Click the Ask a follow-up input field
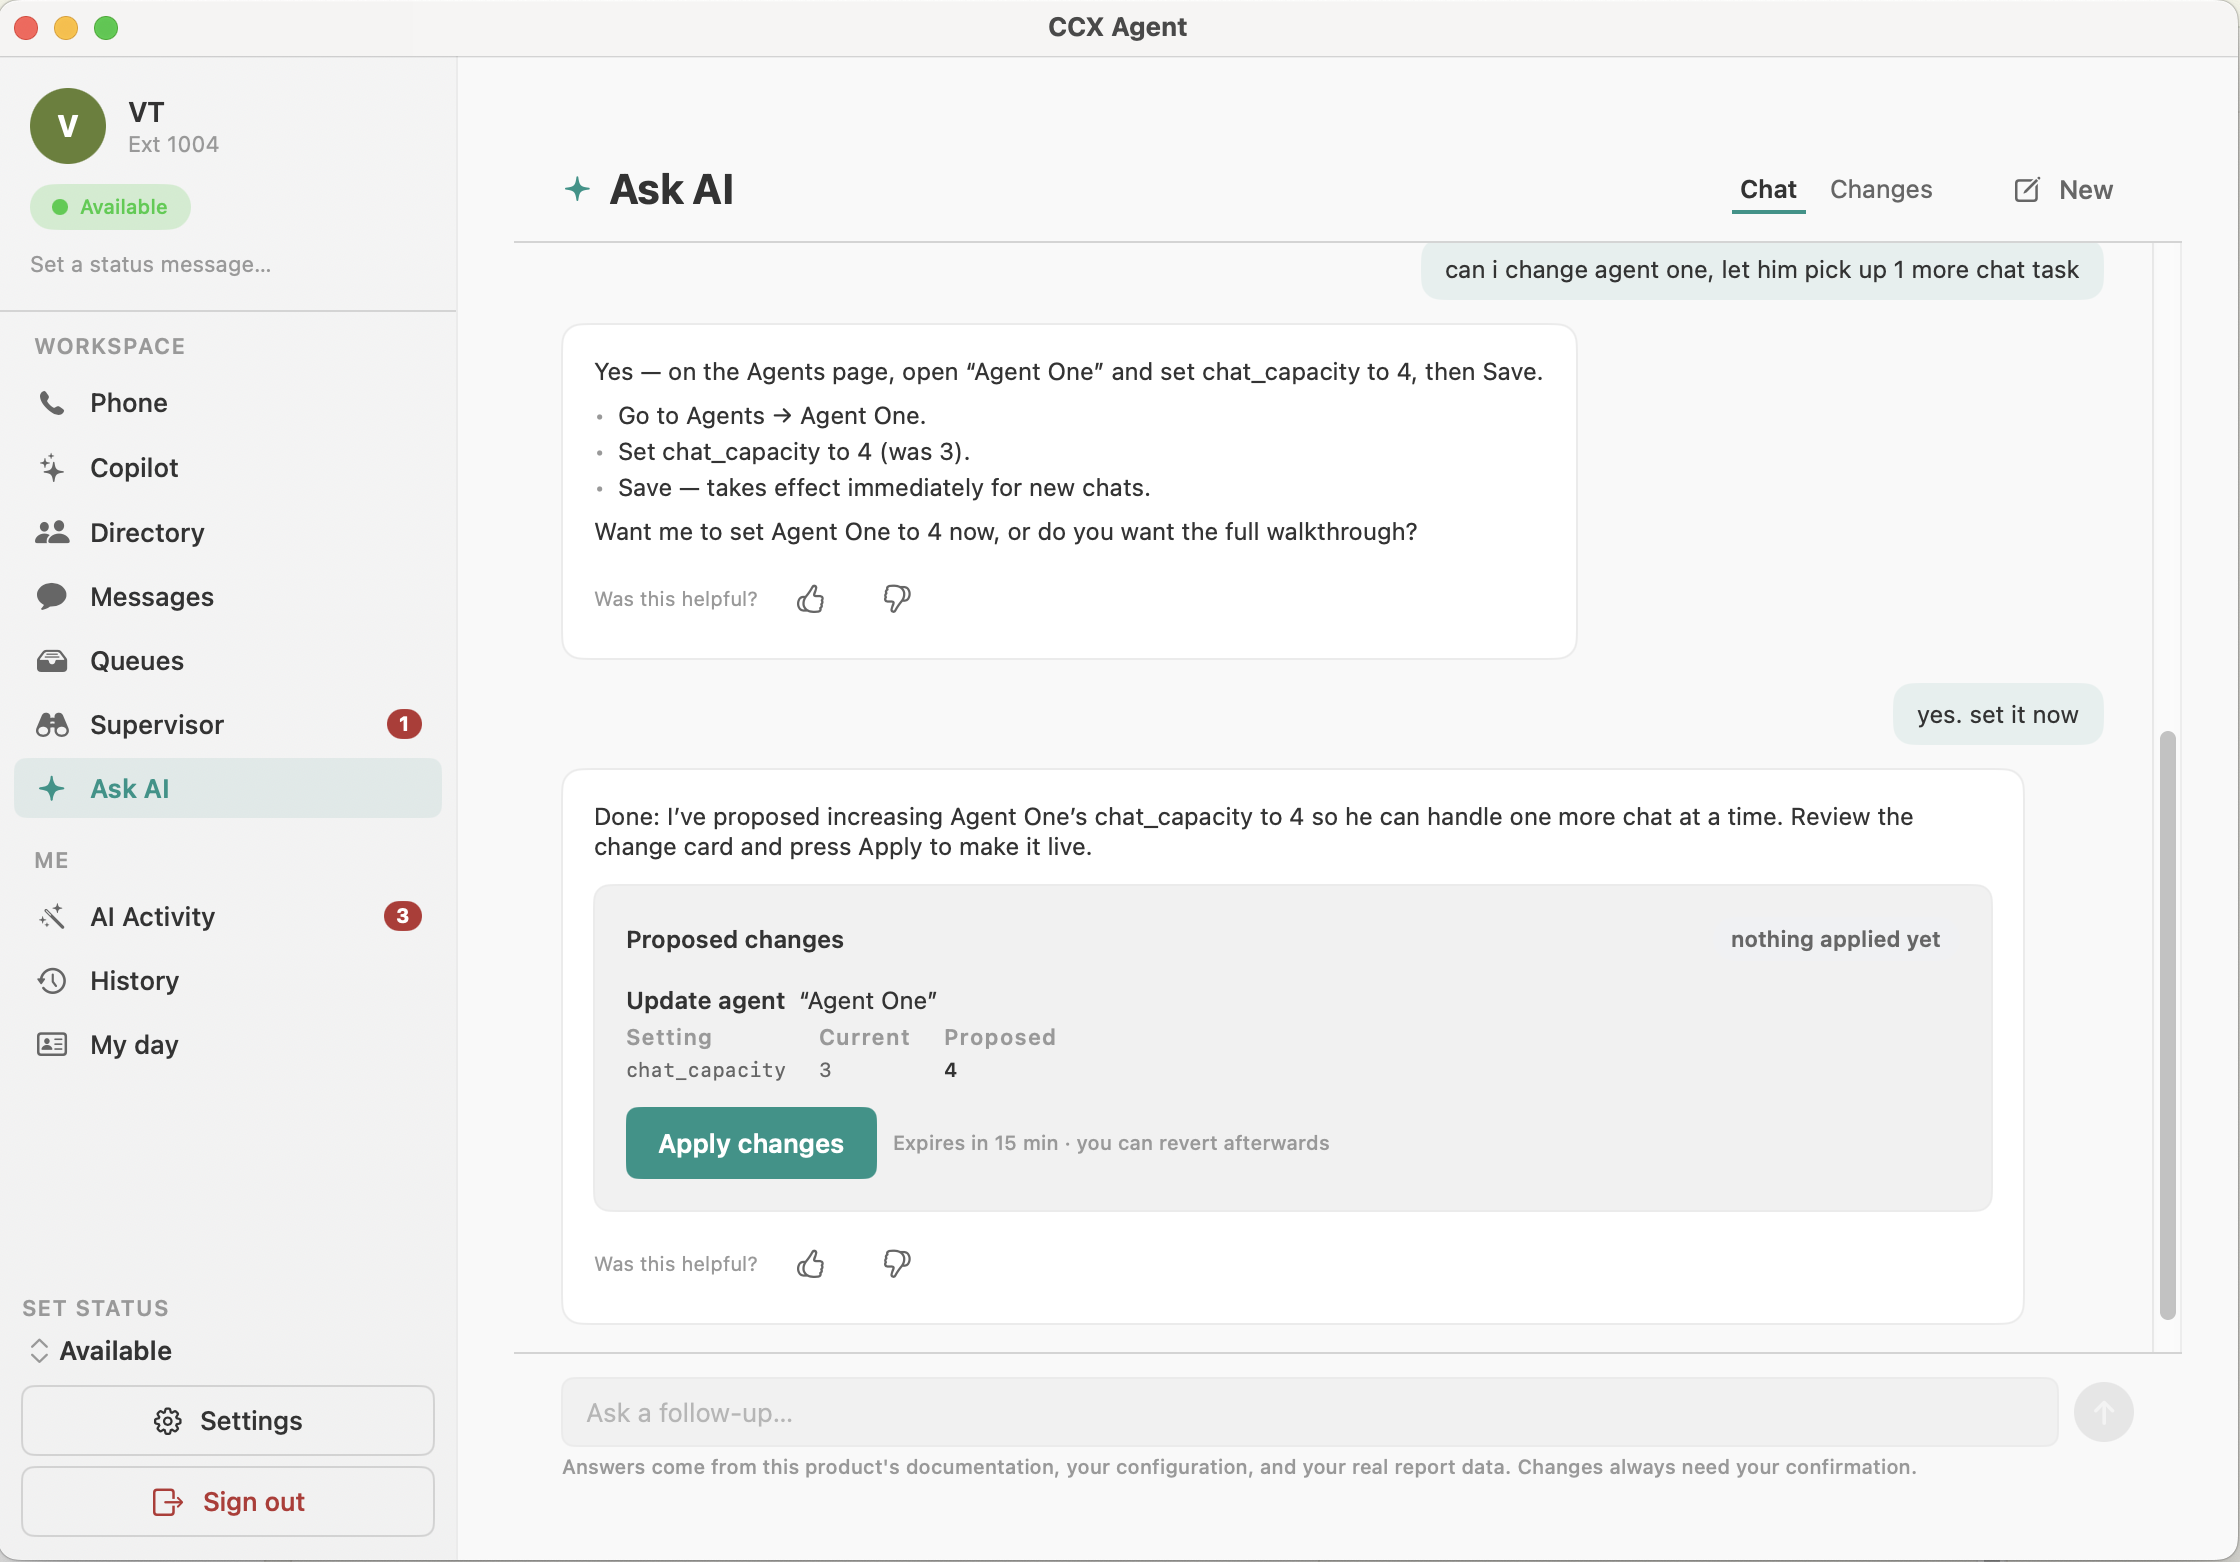The image size is (2240, 1562). click(x=1309, y=1412)
